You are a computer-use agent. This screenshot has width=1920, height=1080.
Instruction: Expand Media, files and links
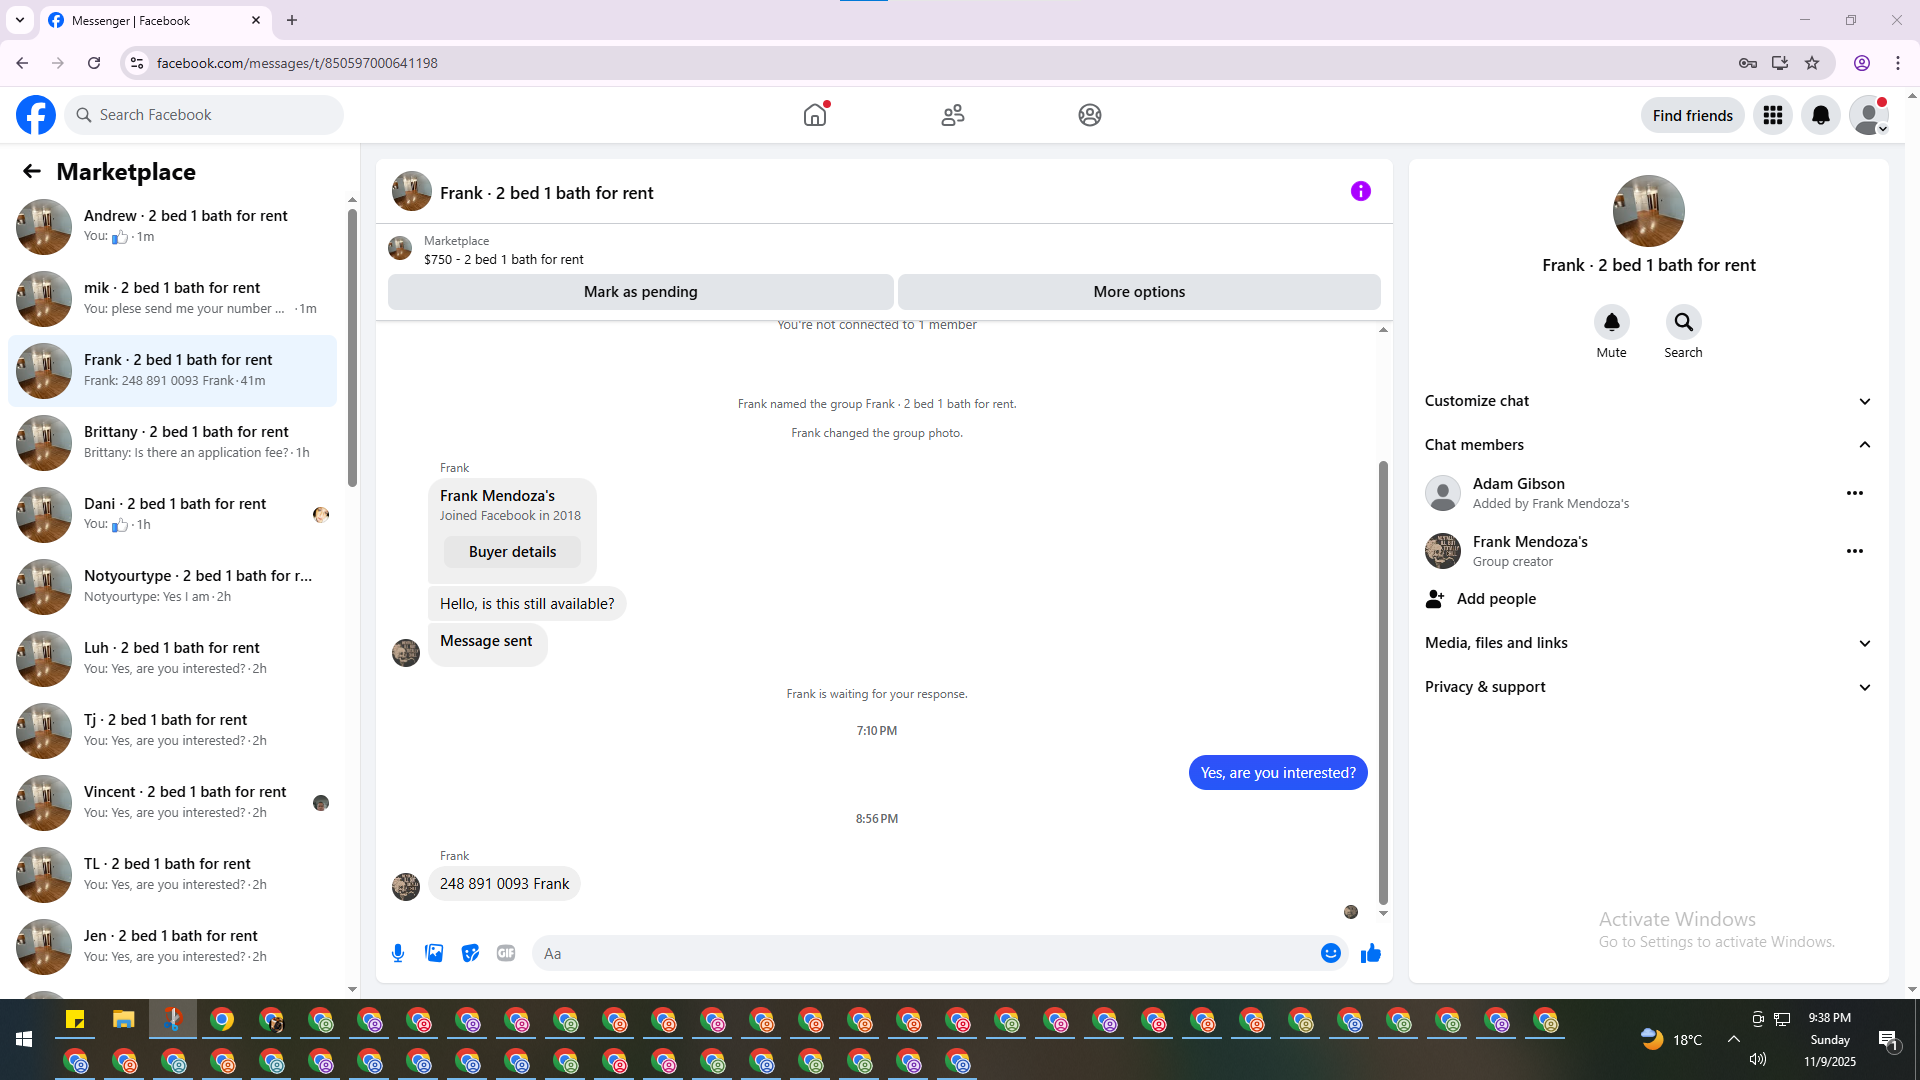(x=1649, y=643)
